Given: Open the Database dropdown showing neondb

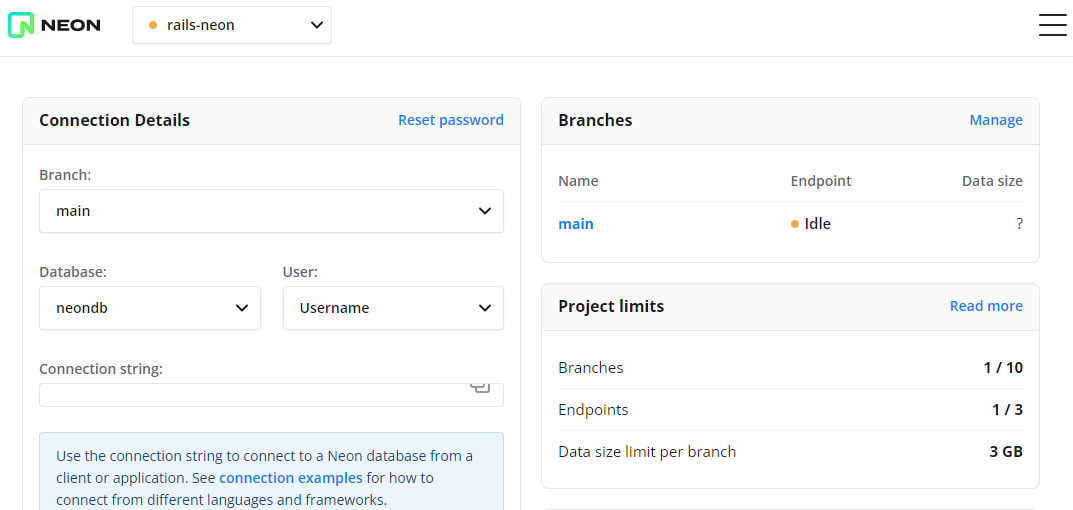Looking at the screenshot, I should [x=150, y=308].
